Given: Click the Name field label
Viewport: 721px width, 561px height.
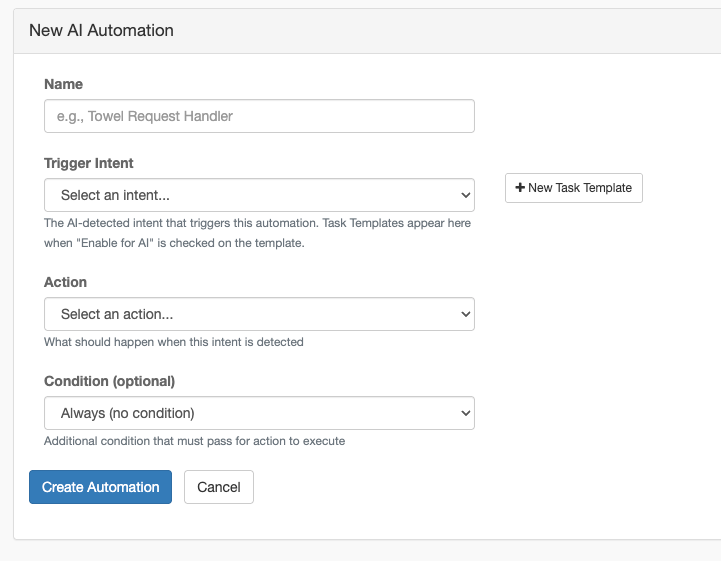Looking at the screenshot, I should coord(64,84).
